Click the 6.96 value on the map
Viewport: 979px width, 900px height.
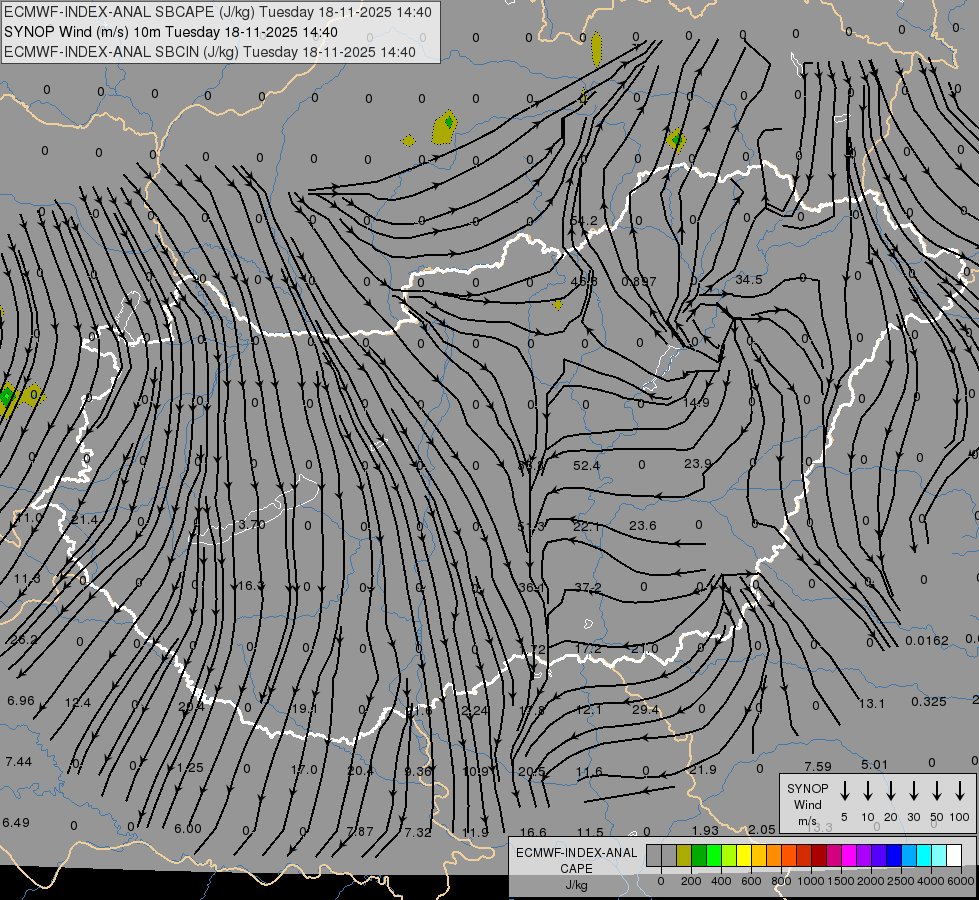coord(21,701)
